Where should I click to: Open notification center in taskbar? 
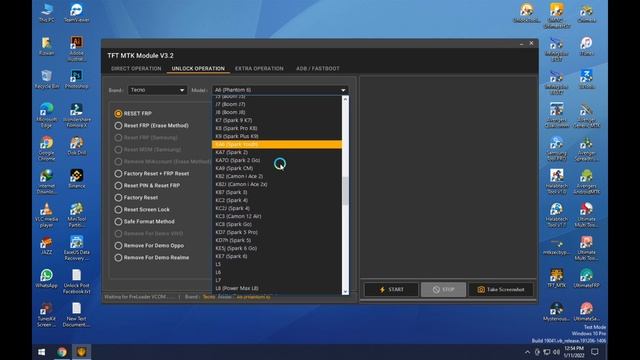(595, 352)
